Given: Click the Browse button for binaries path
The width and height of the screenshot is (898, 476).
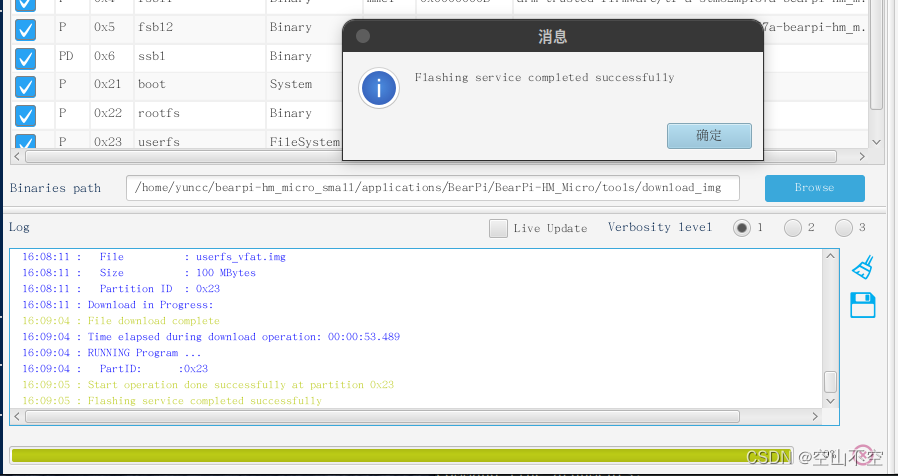Looking at the screenshot, I should pyautogui.click(x=814, y=188).
